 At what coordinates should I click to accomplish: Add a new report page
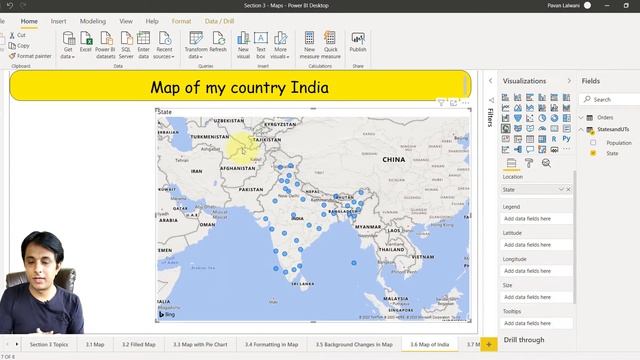pos(489,344)
